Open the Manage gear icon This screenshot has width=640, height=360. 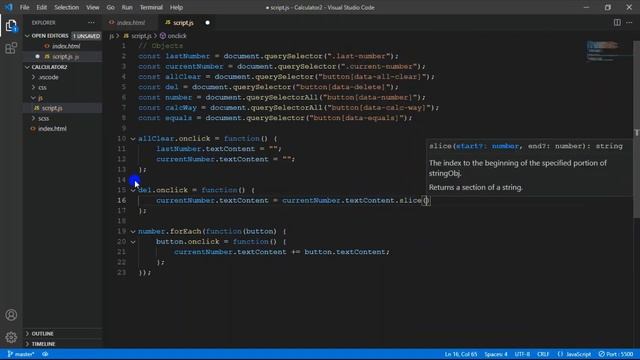pyautogui.click(x=11, y=337)
